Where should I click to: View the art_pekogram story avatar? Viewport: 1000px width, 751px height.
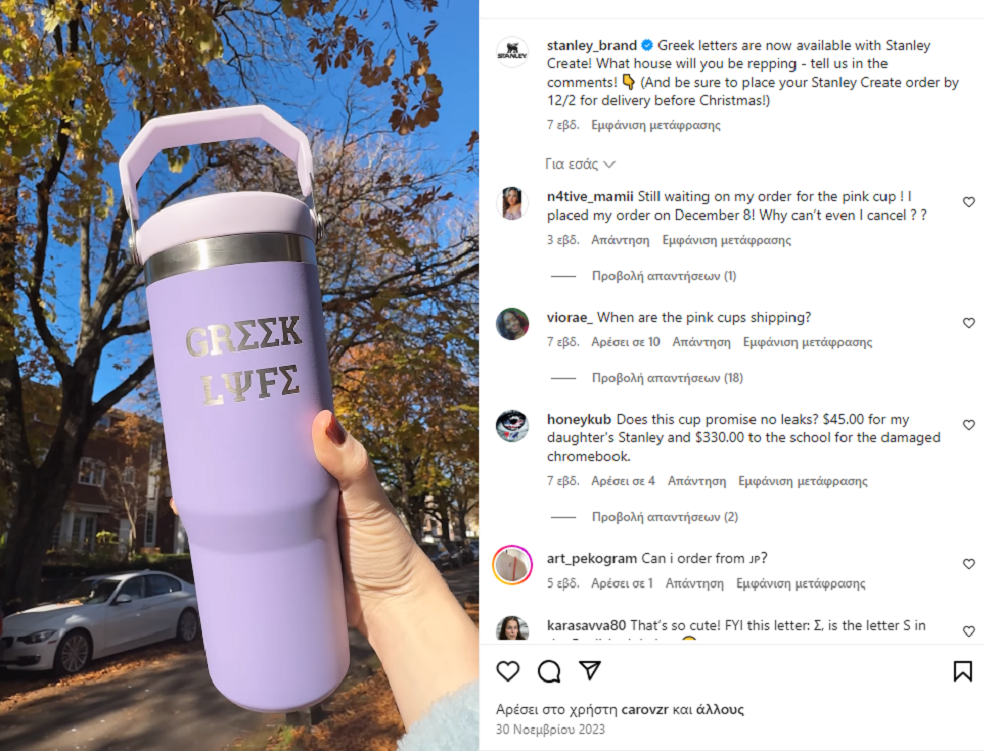point(512,565)
